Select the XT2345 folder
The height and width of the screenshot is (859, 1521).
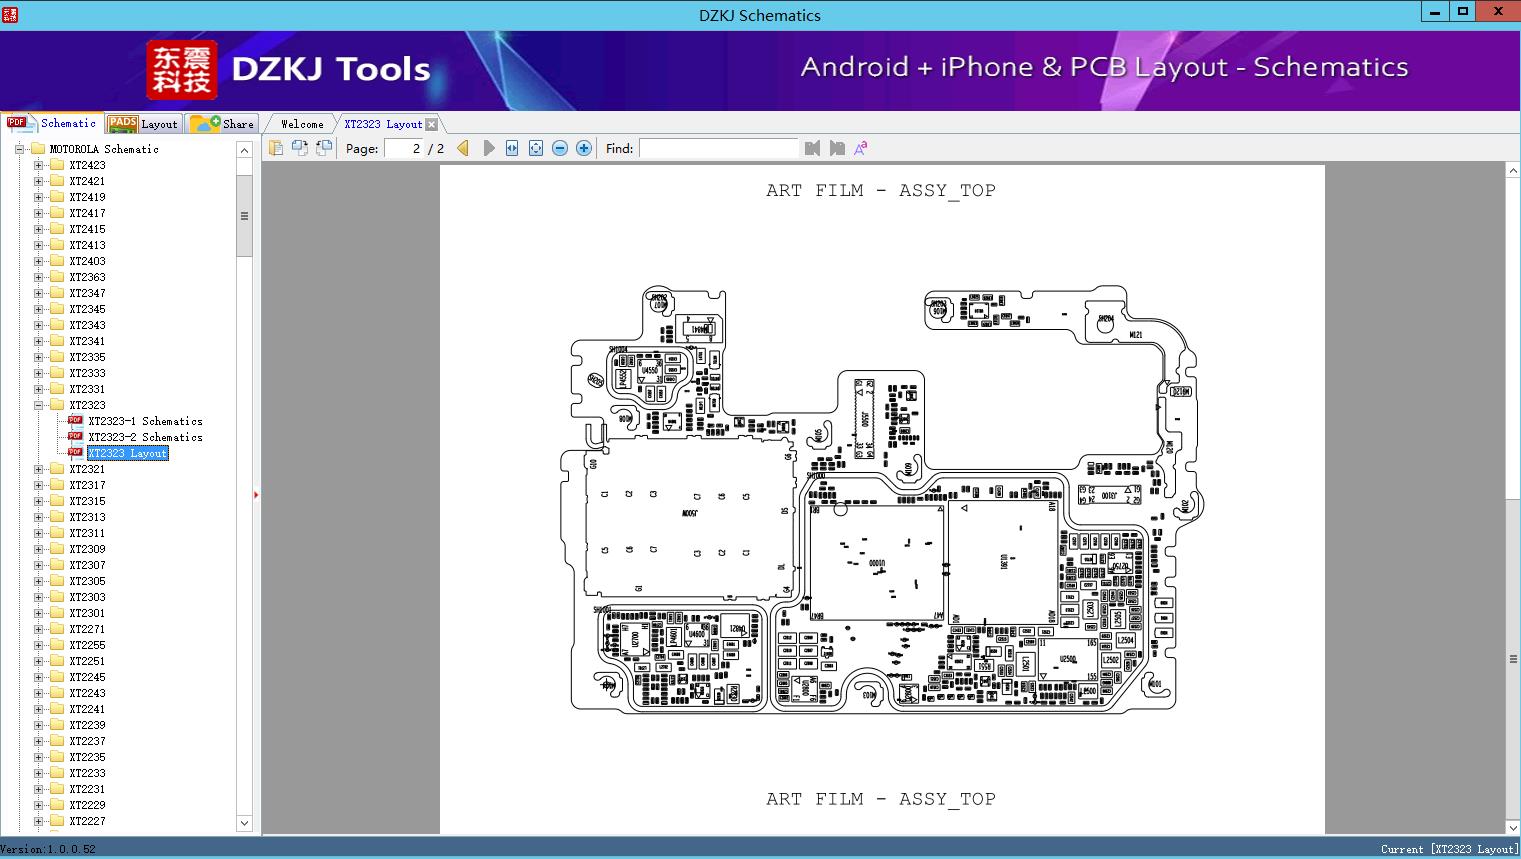(87, 309)
